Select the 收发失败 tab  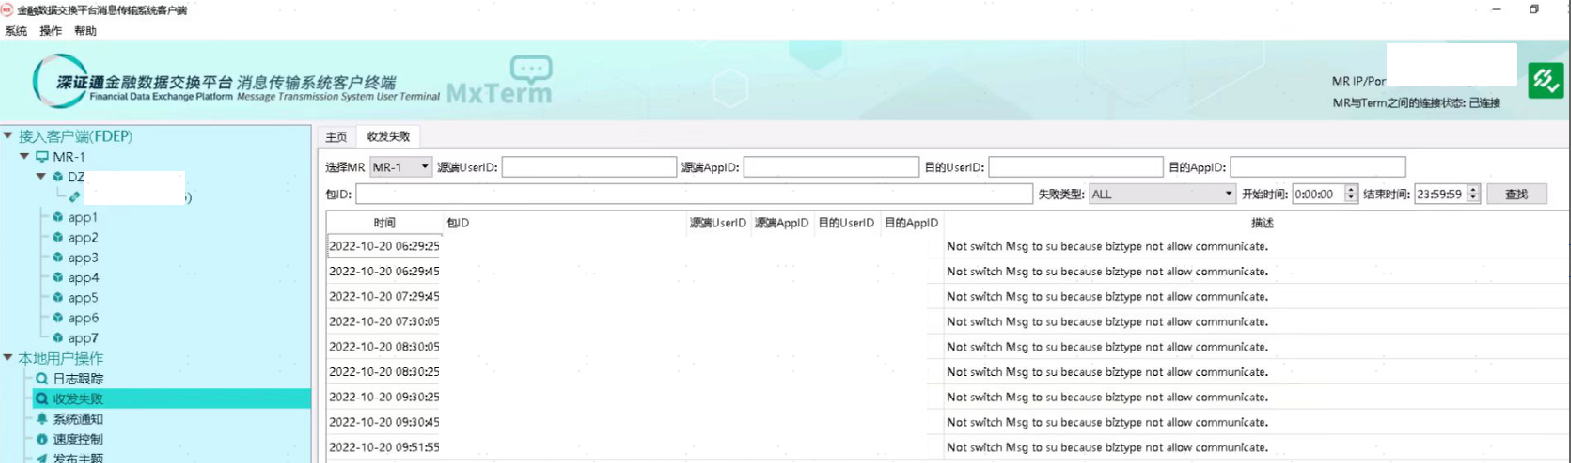point(388,136)
